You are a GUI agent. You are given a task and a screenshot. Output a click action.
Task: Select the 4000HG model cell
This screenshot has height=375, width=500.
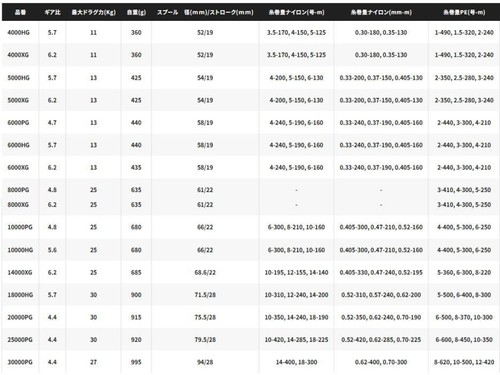point(19,33)
